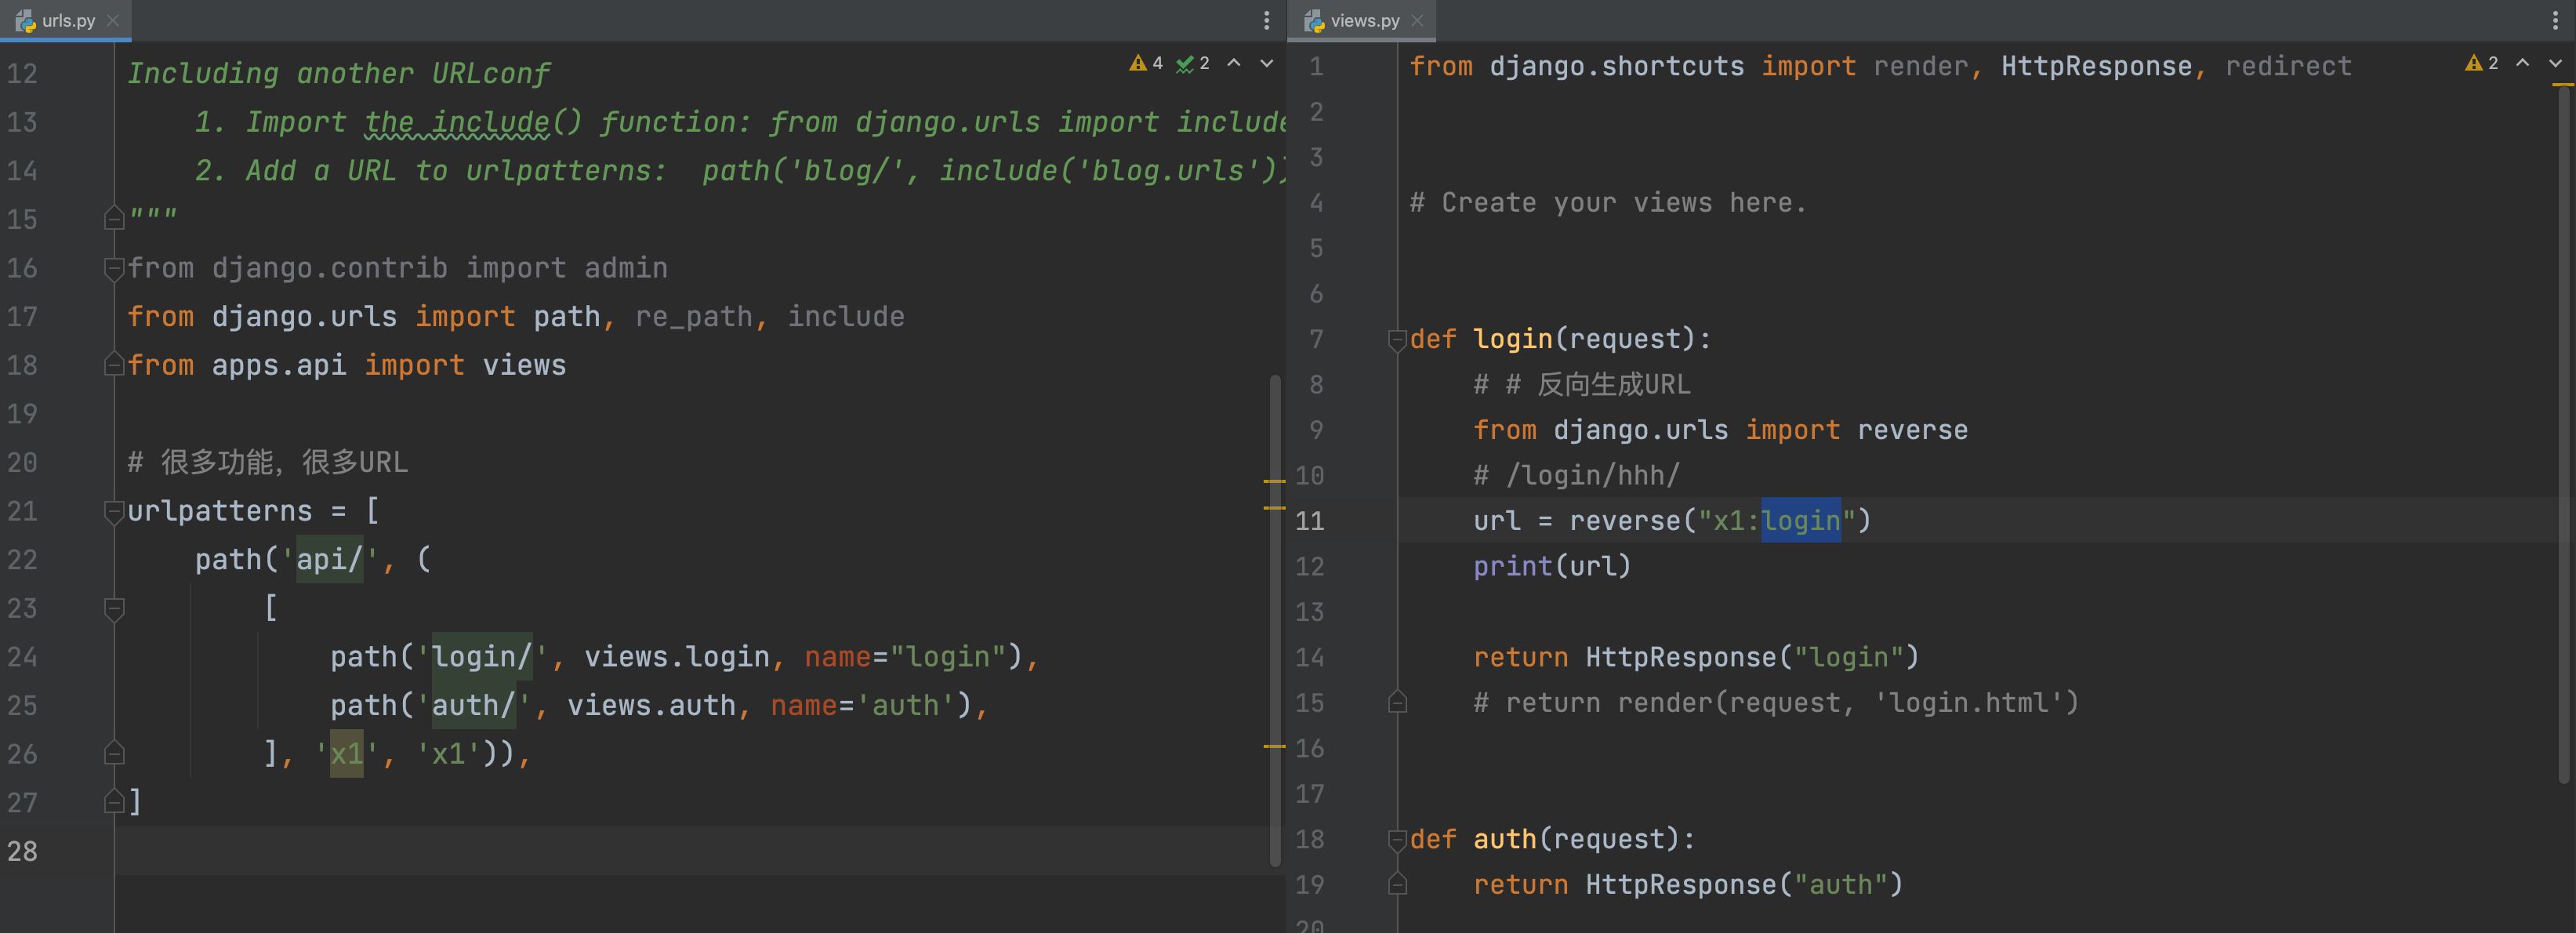This screenshot has height=933, width=2576.
Task: Click the yellow warning stripe marker in views.py
Action: coord(2562,86)
